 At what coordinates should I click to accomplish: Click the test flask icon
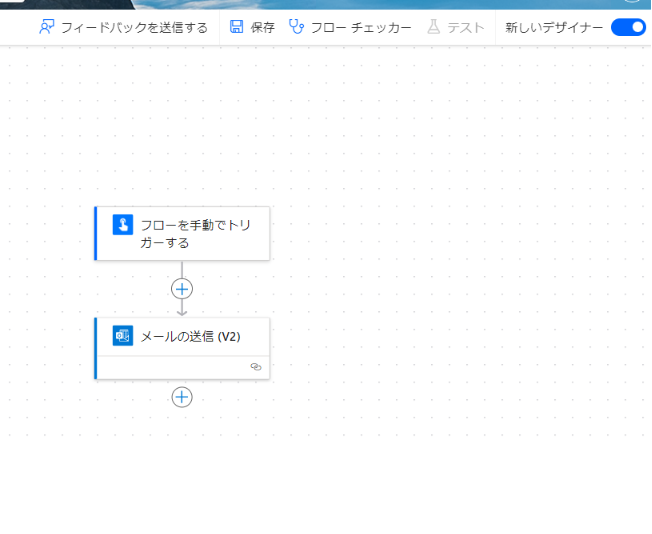click(x=434, y=27)
